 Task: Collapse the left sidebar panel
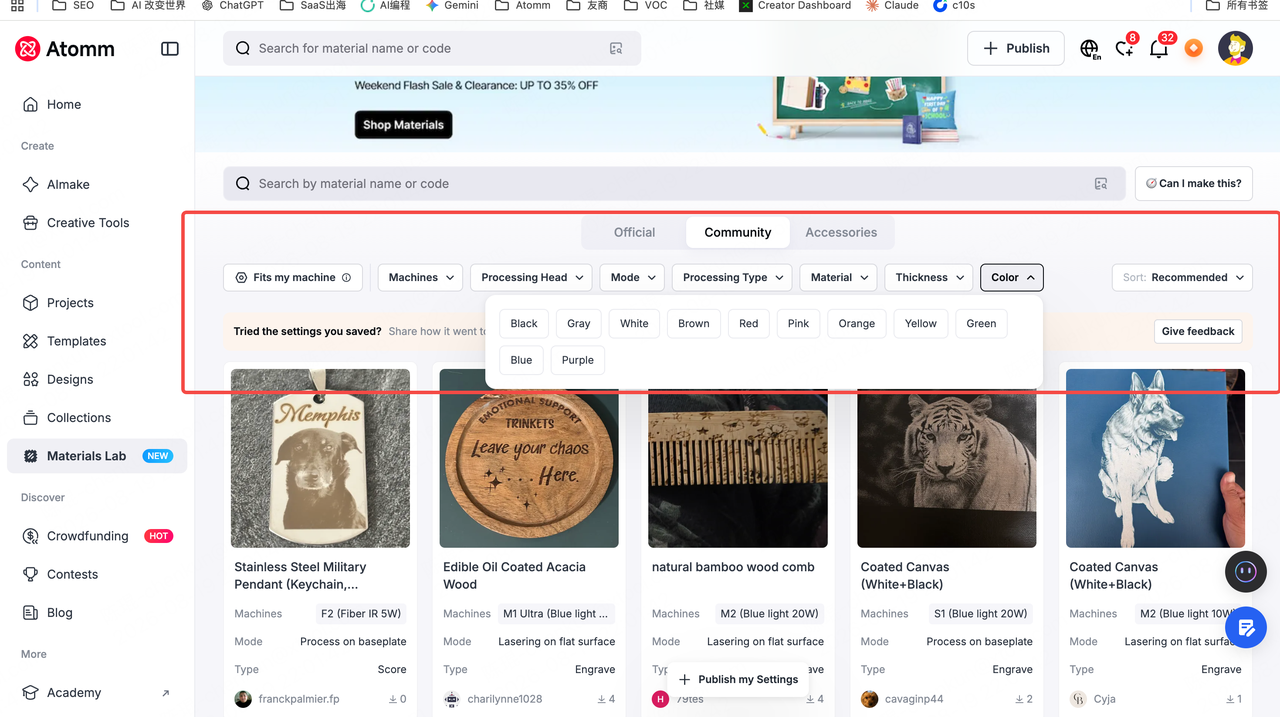pos(170,49)
